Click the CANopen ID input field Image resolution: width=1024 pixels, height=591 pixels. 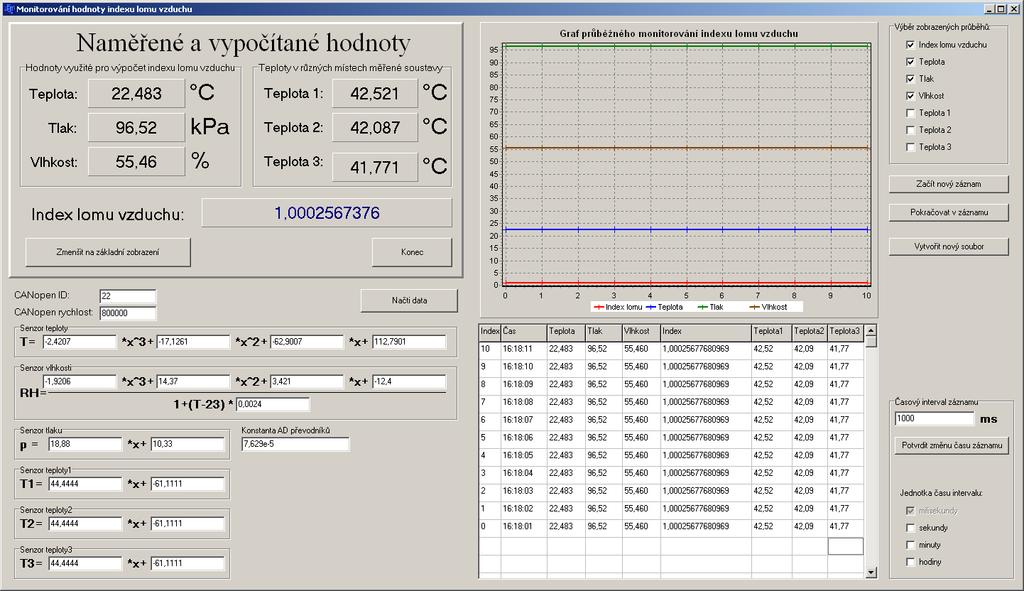coord(128,296)
